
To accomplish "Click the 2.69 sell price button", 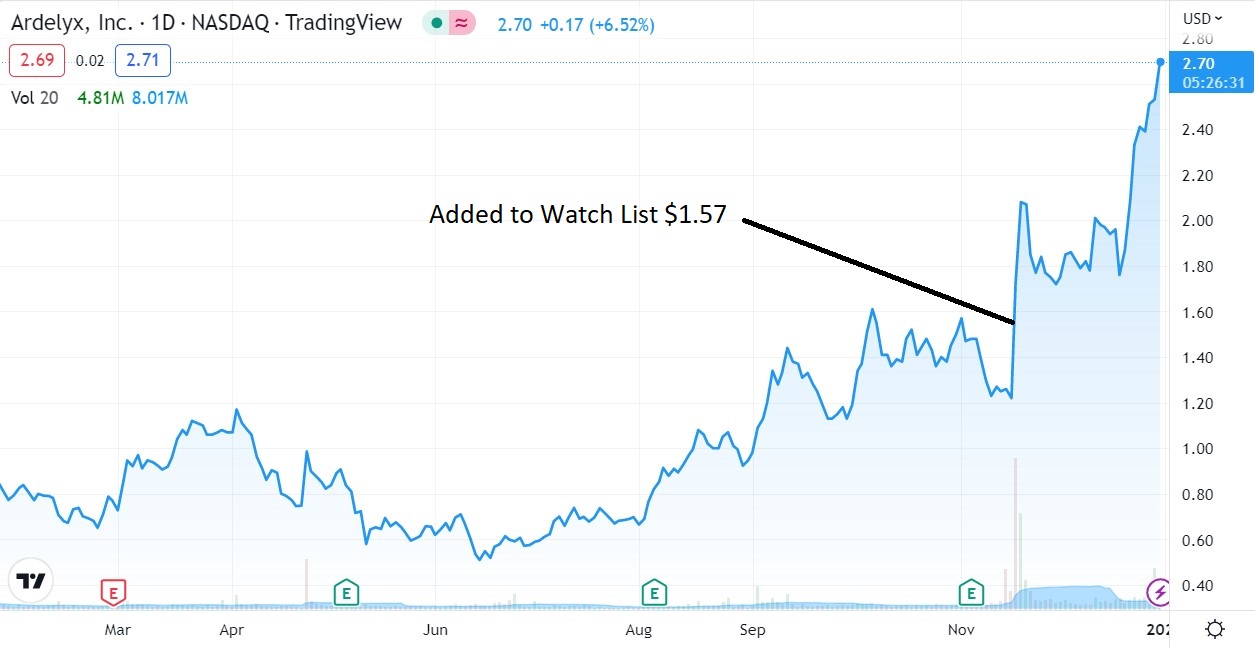I will (37, 61).
